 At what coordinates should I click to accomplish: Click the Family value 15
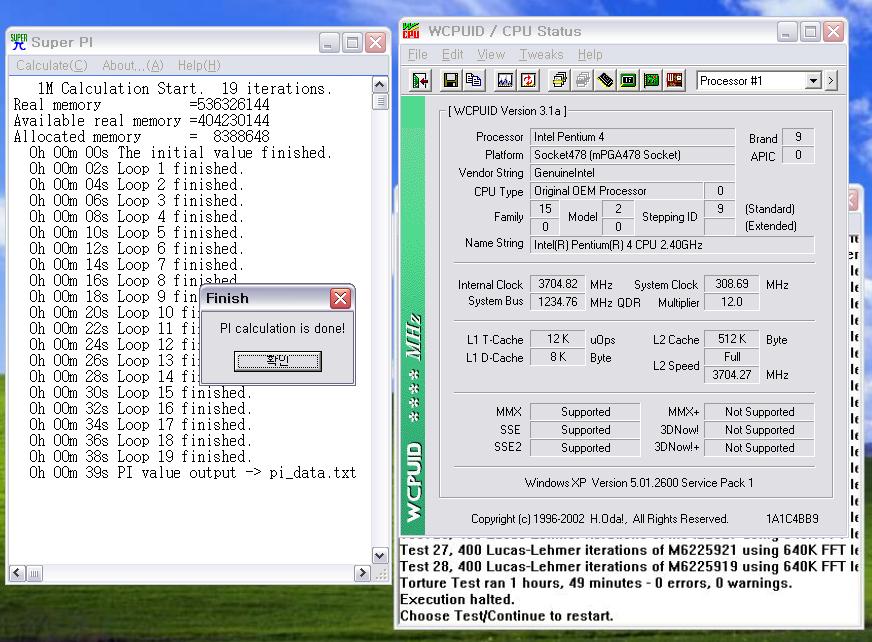(545, 209)
